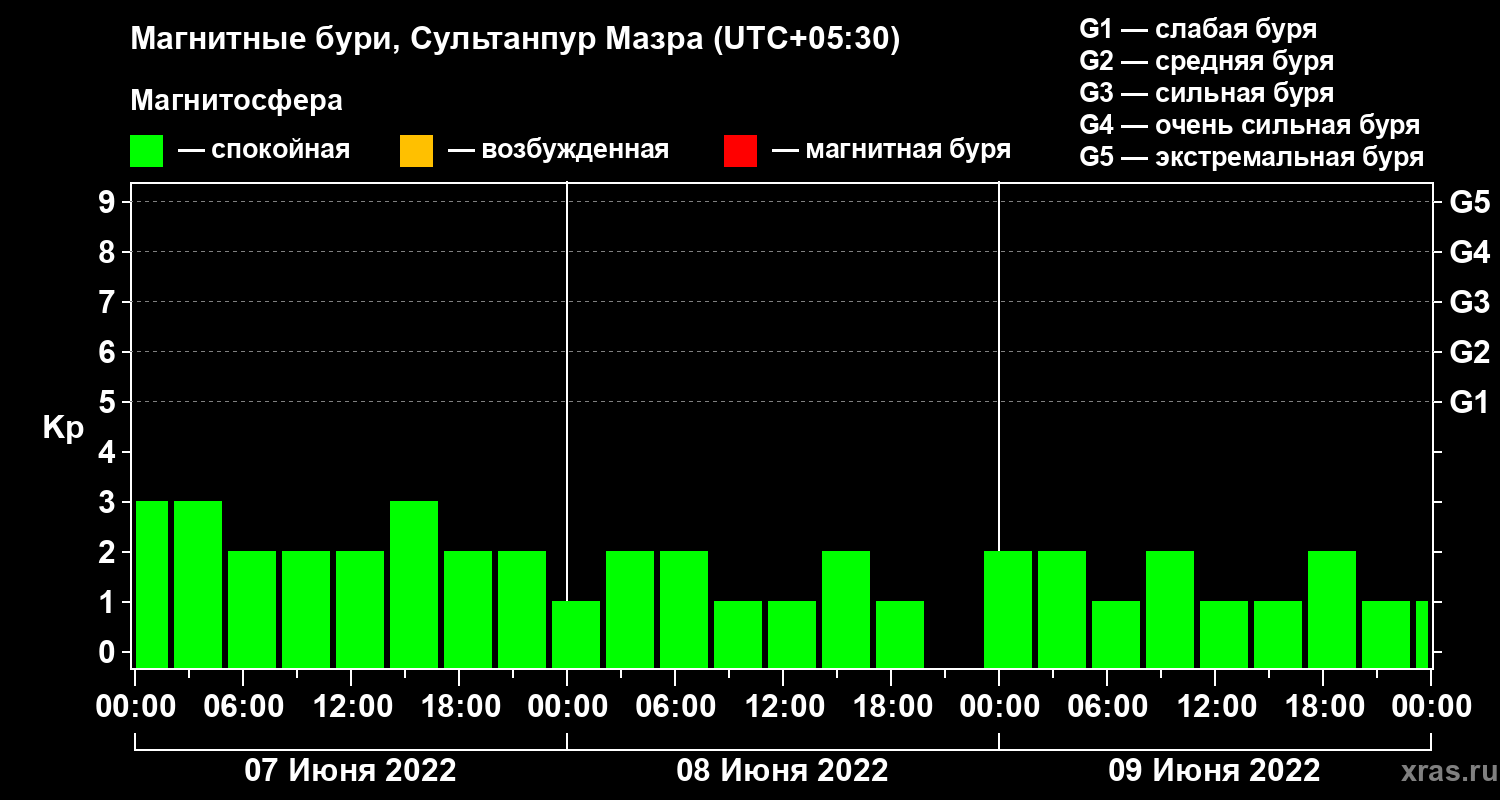Select Kp 1 bar straddling midnight into 08 Июня
The width and height of the screenshot is (1500, 800).
576,634
